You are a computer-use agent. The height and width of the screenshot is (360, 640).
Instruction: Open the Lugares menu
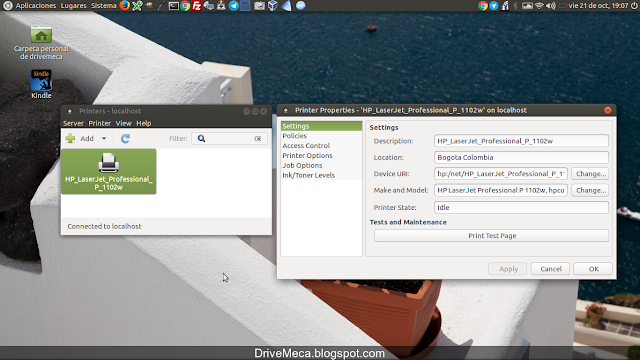pos(73,6)
